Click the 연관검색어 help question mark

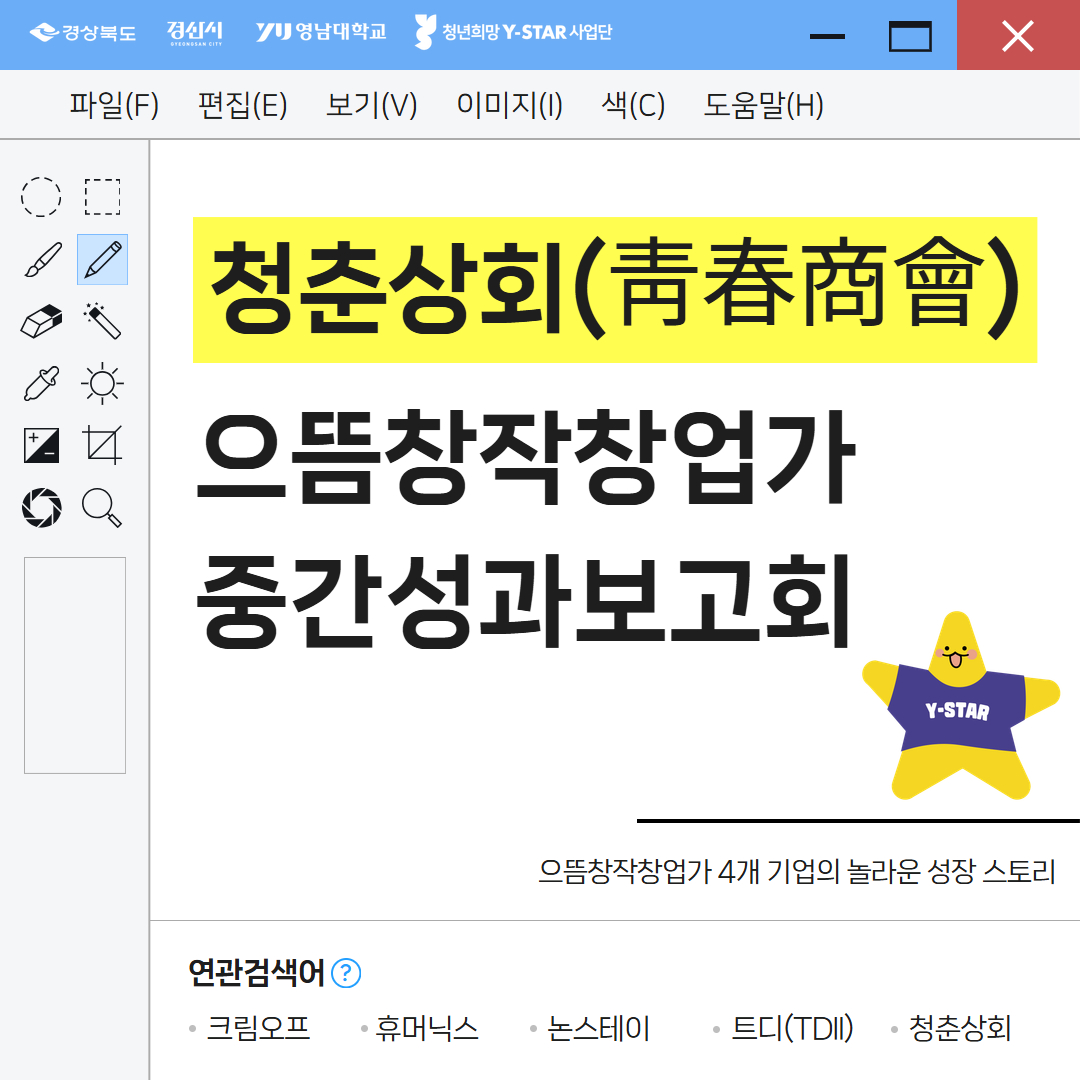click(346, 973)
